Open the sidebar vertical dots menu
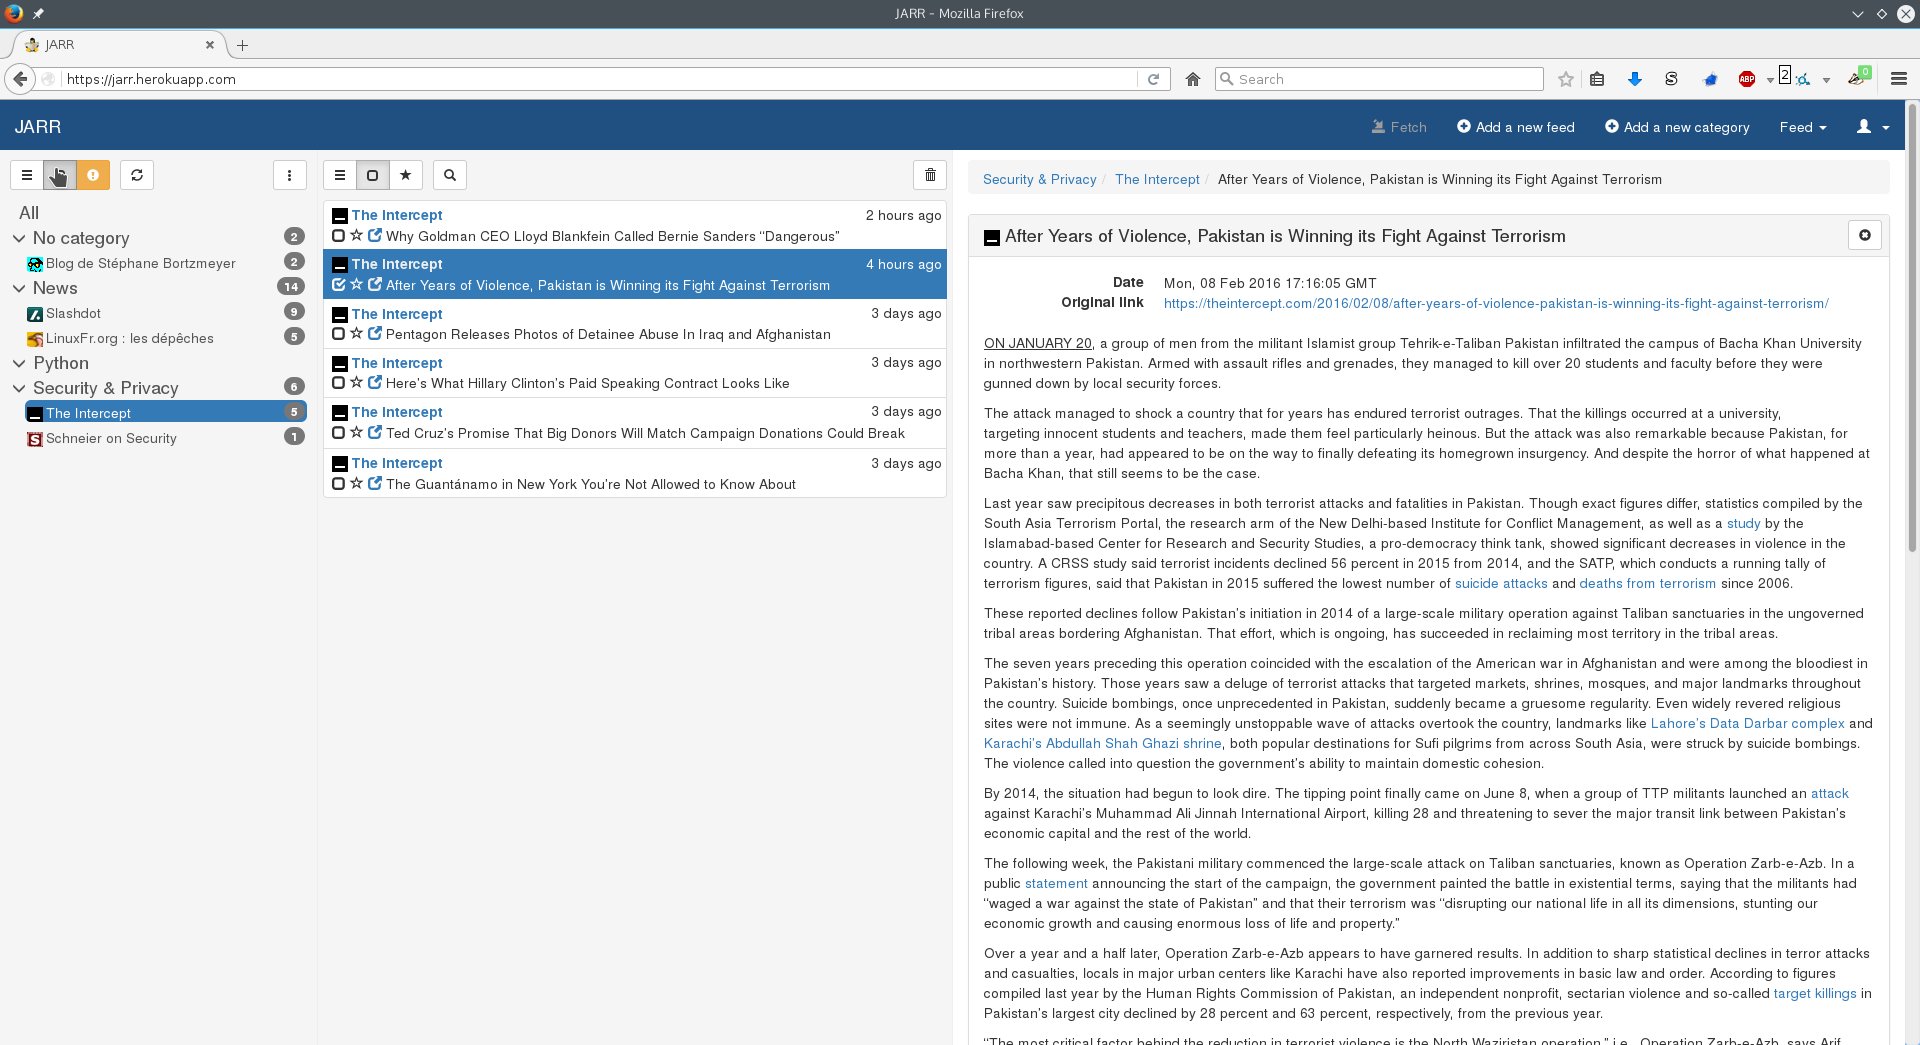Viewport: 1920px width, 1045px height. point(289,175)
